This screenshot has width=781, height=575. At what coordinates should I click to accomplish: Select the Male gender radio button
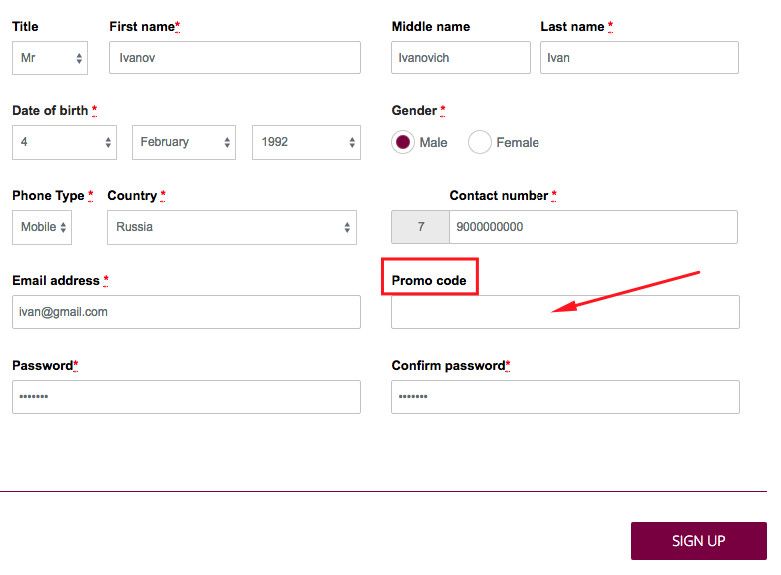point(403,143)
